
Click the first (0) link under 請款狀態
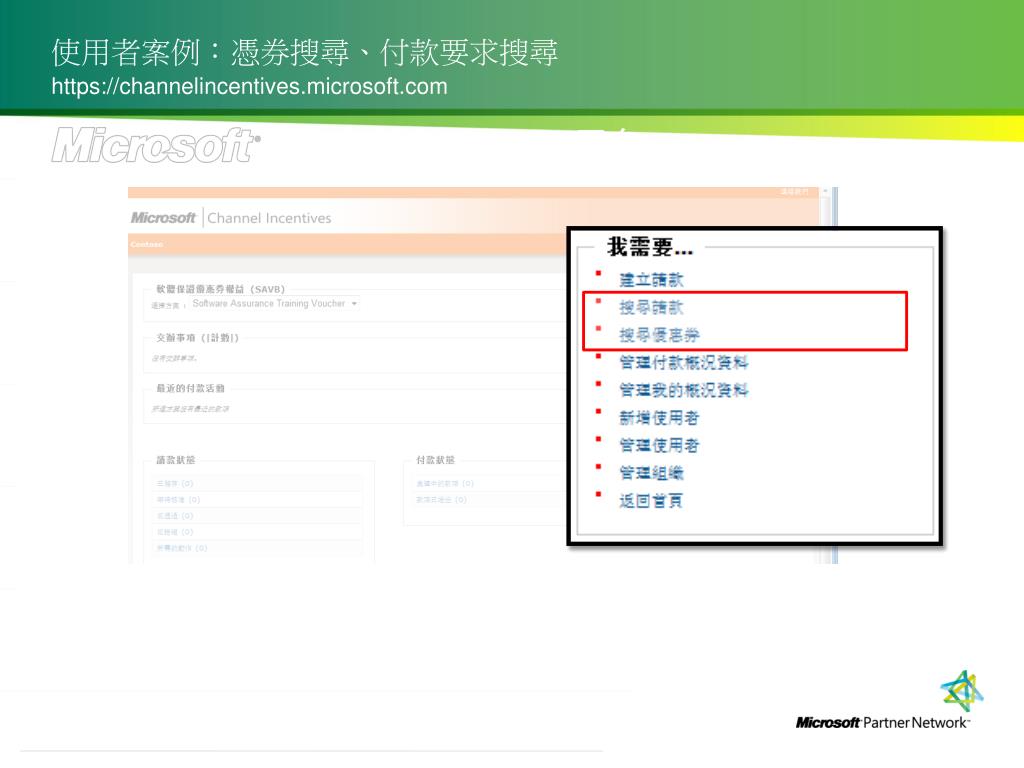[175, 484]
